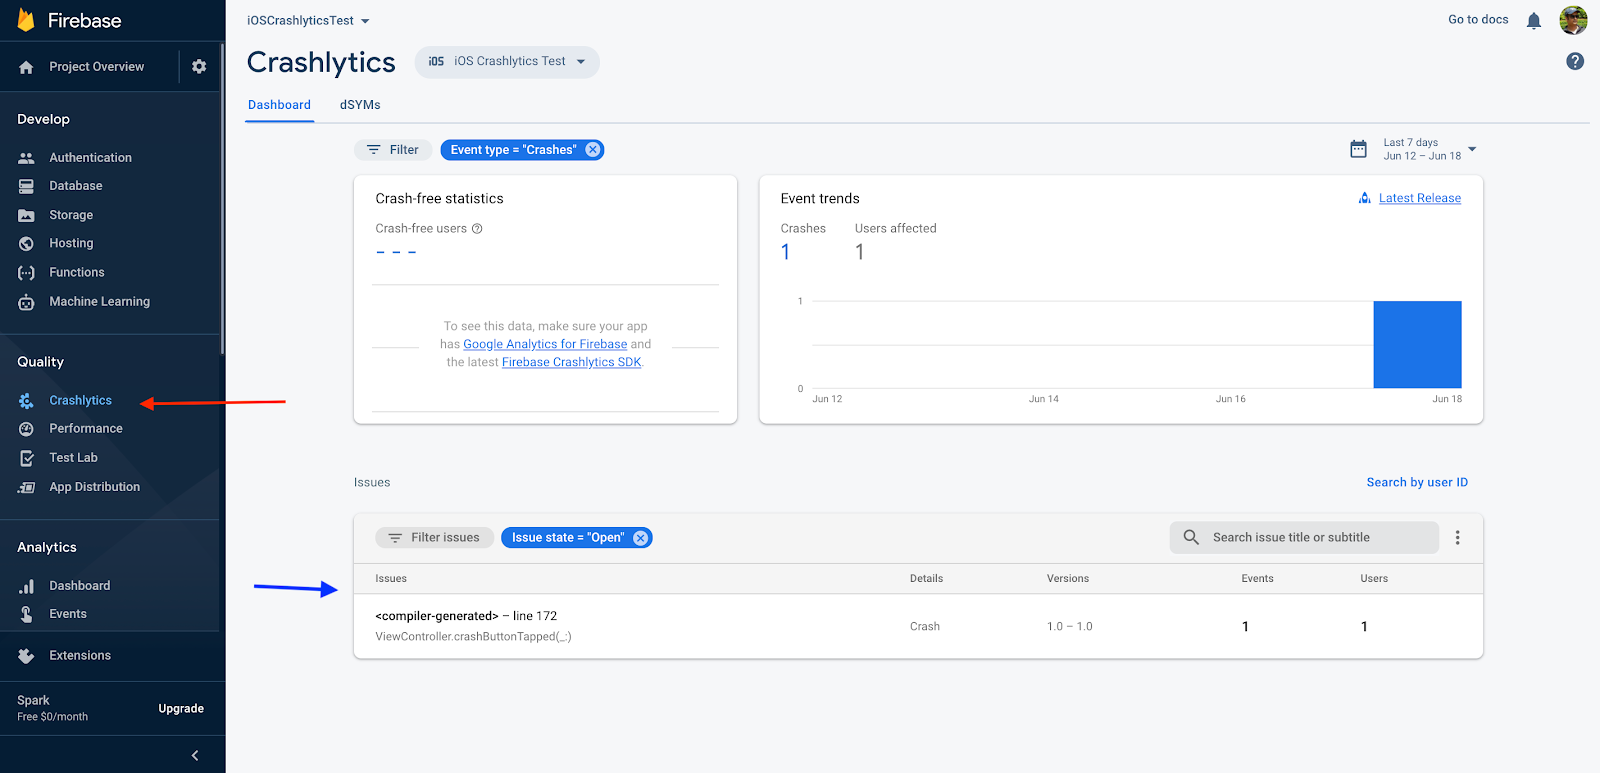
Task: Click the App Distribution icon
Action: click(x=26, y=487)
